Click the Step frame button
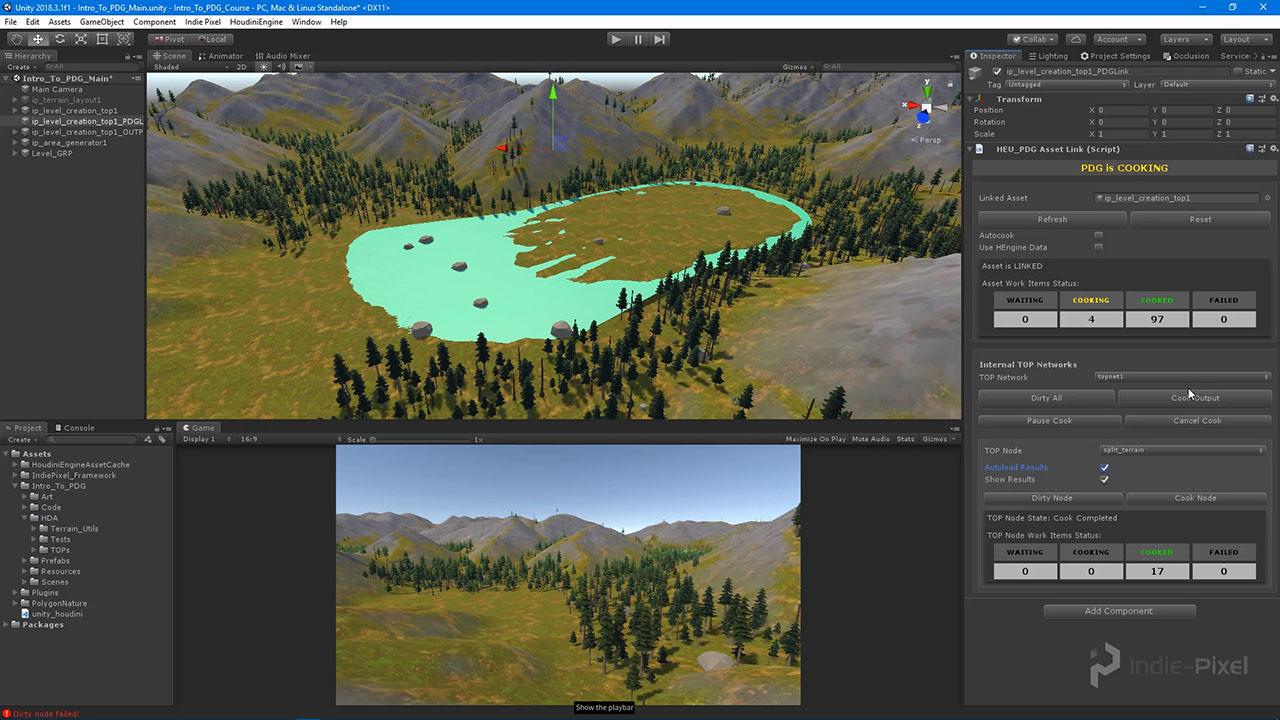 pyautogui.click(x=660, y=39)
